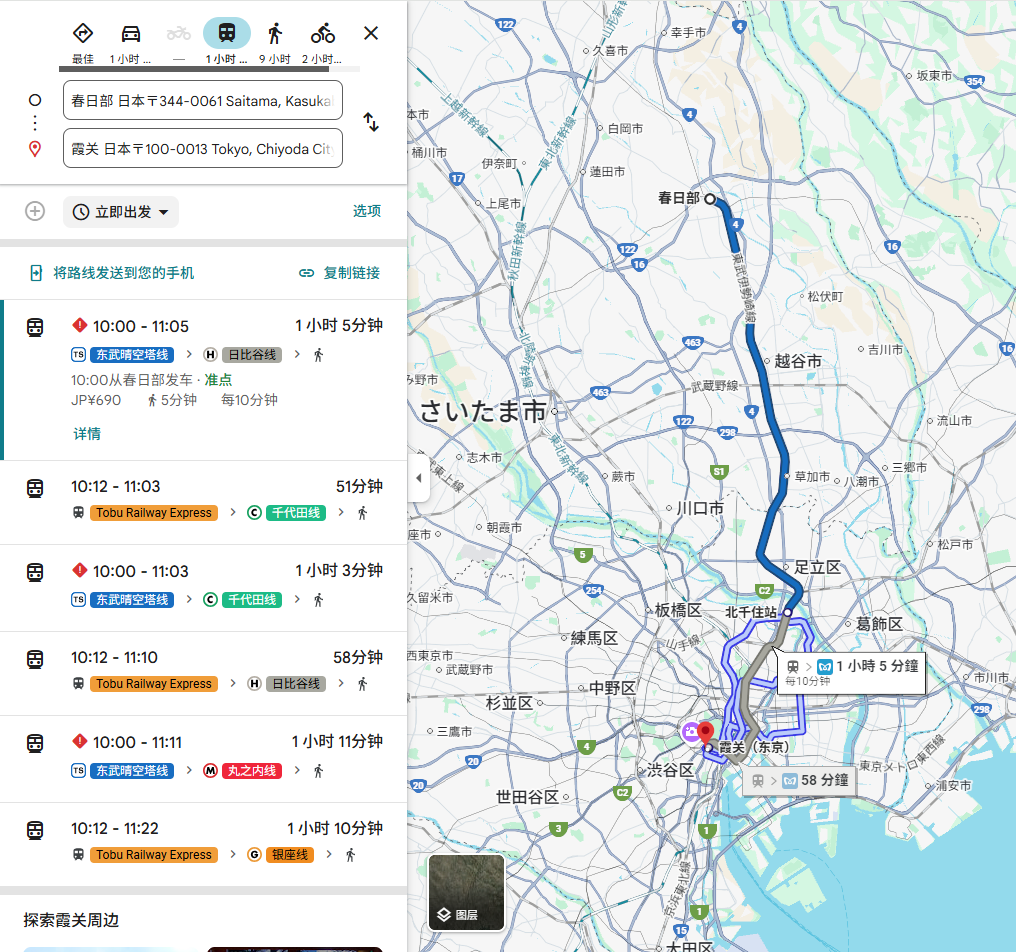Expand 详情 for the 10:00 - 11:05 route
This screenshot has width=1016, height=952.
(87, 434)
